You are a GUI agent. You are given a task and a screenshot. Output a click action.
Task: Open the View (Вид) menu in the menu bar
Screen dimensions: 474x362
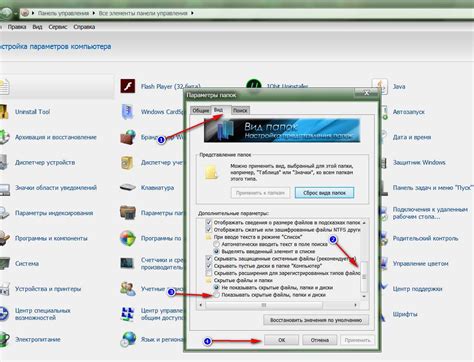(x=37, y=27)
